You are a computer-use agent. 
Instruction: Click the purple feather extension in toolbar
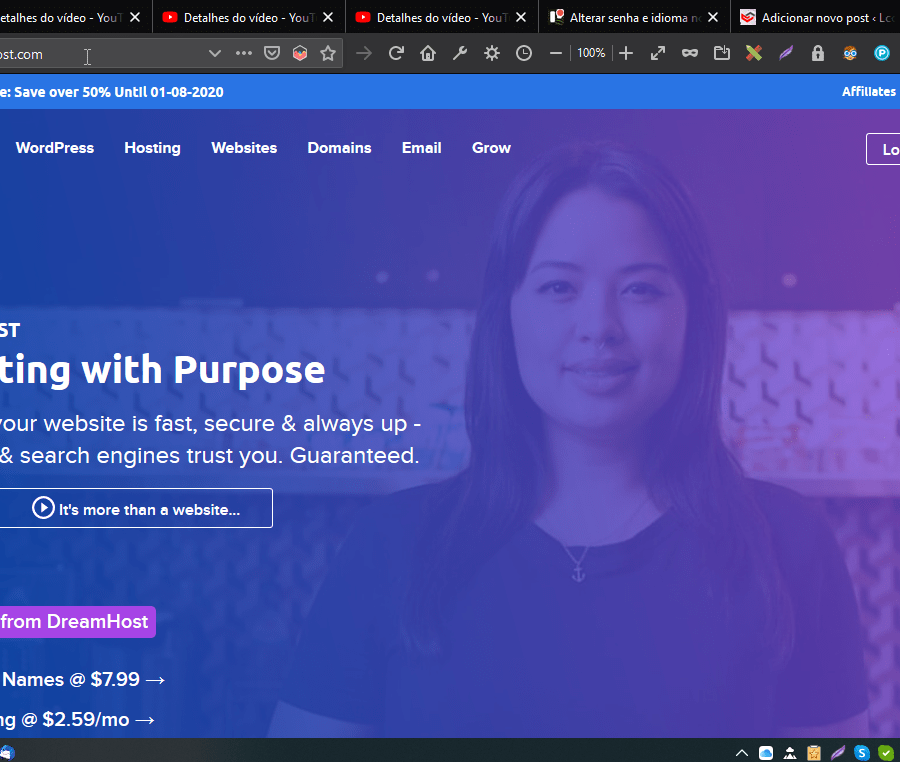coord(786,53)
